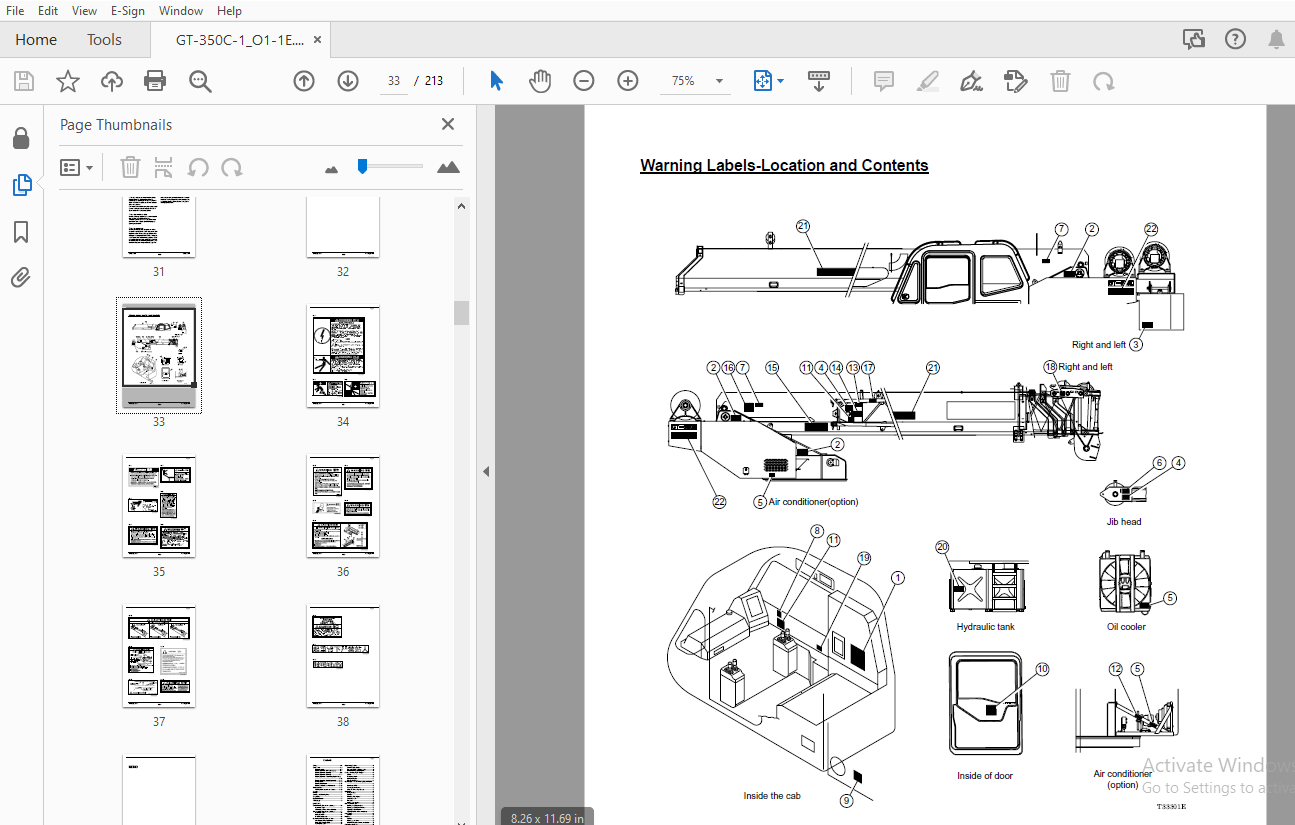Click the Save file icon
Screen dimensions: 1295x825
tap(23, 81)
